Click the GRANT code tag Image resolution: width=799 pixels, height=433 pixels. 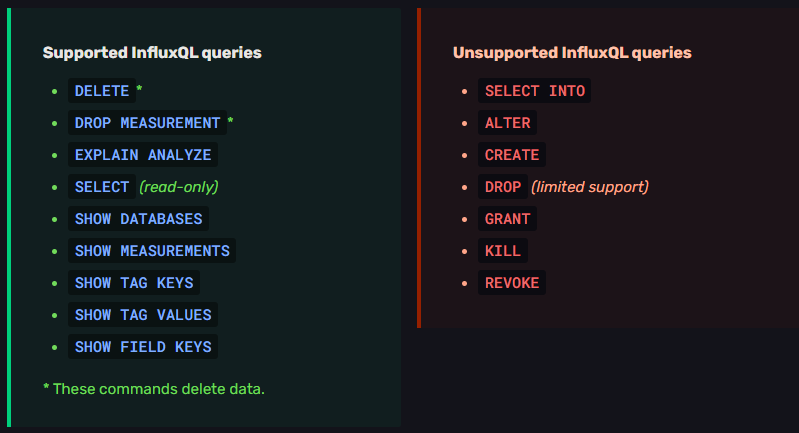507,219
